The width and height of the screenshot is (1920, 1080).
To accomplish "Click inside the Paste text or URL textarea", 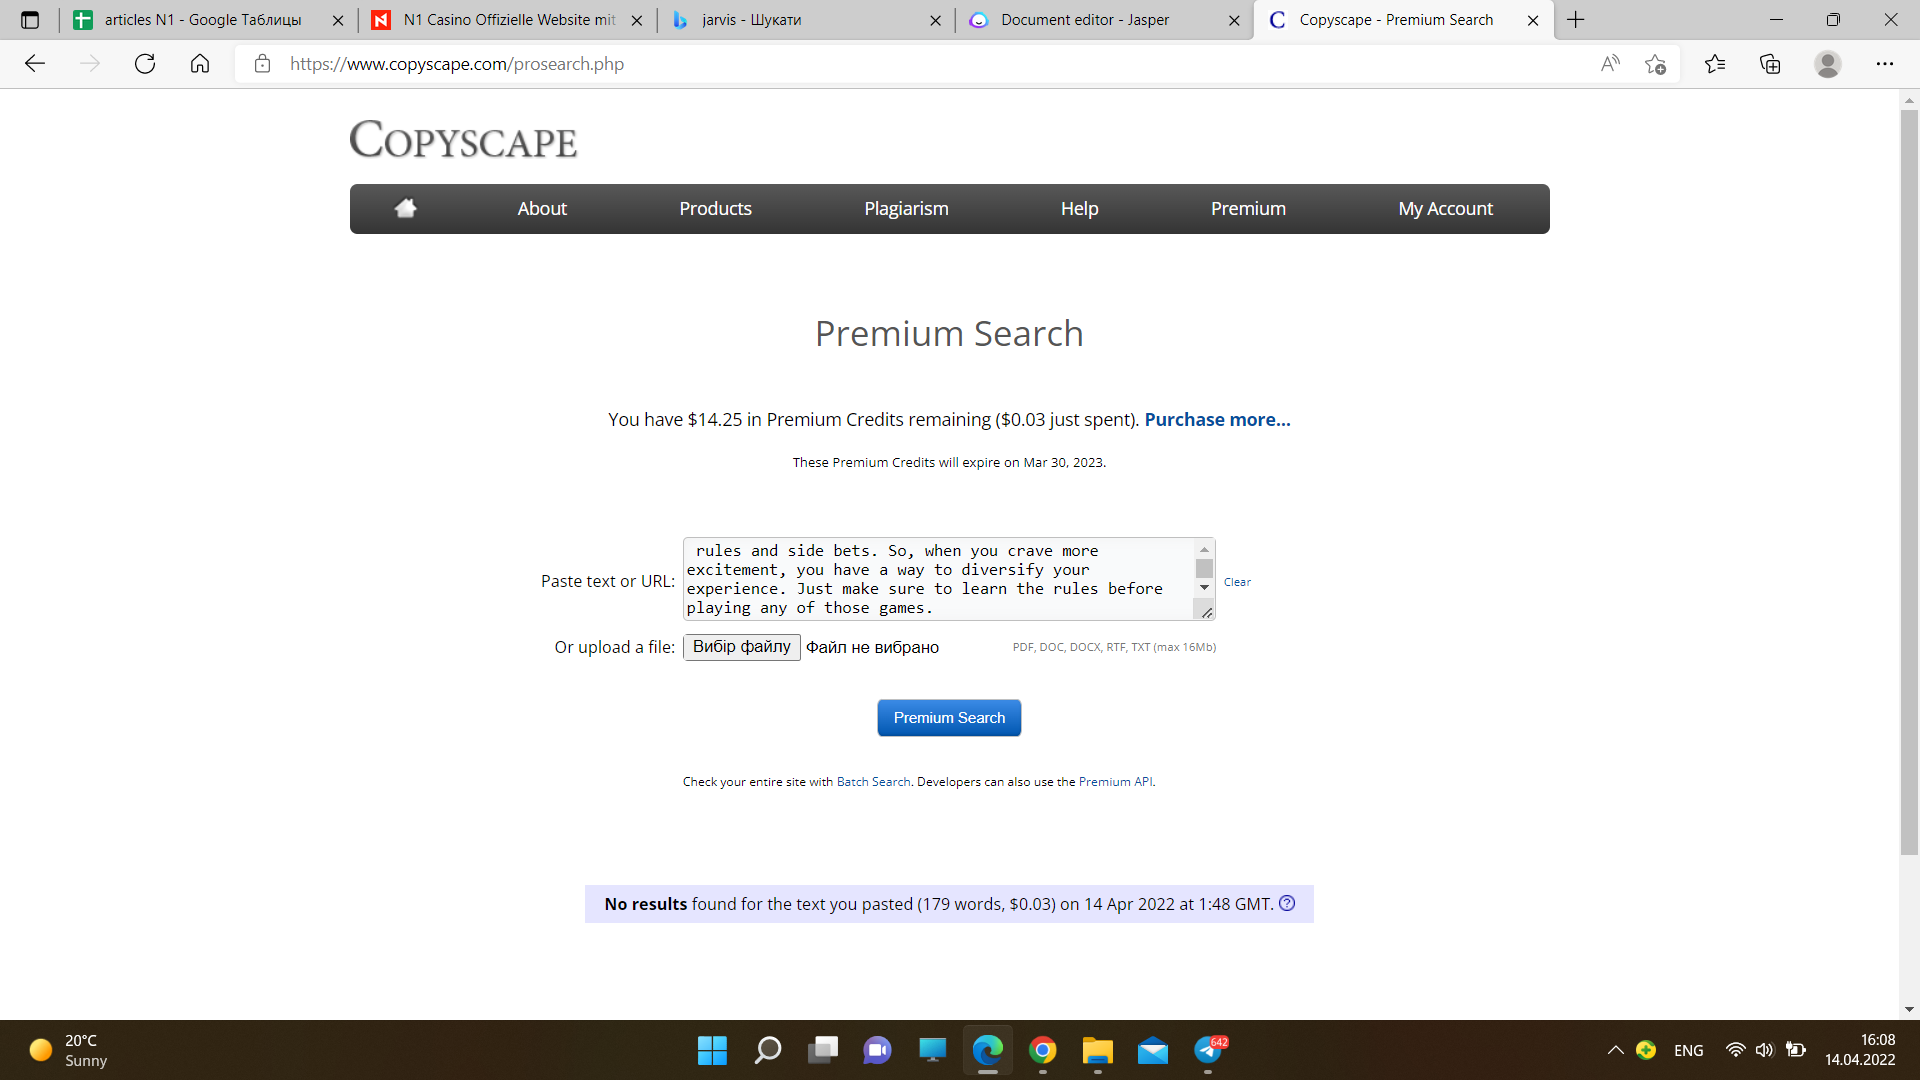I will pyautogui.click(x=939, y=579).
